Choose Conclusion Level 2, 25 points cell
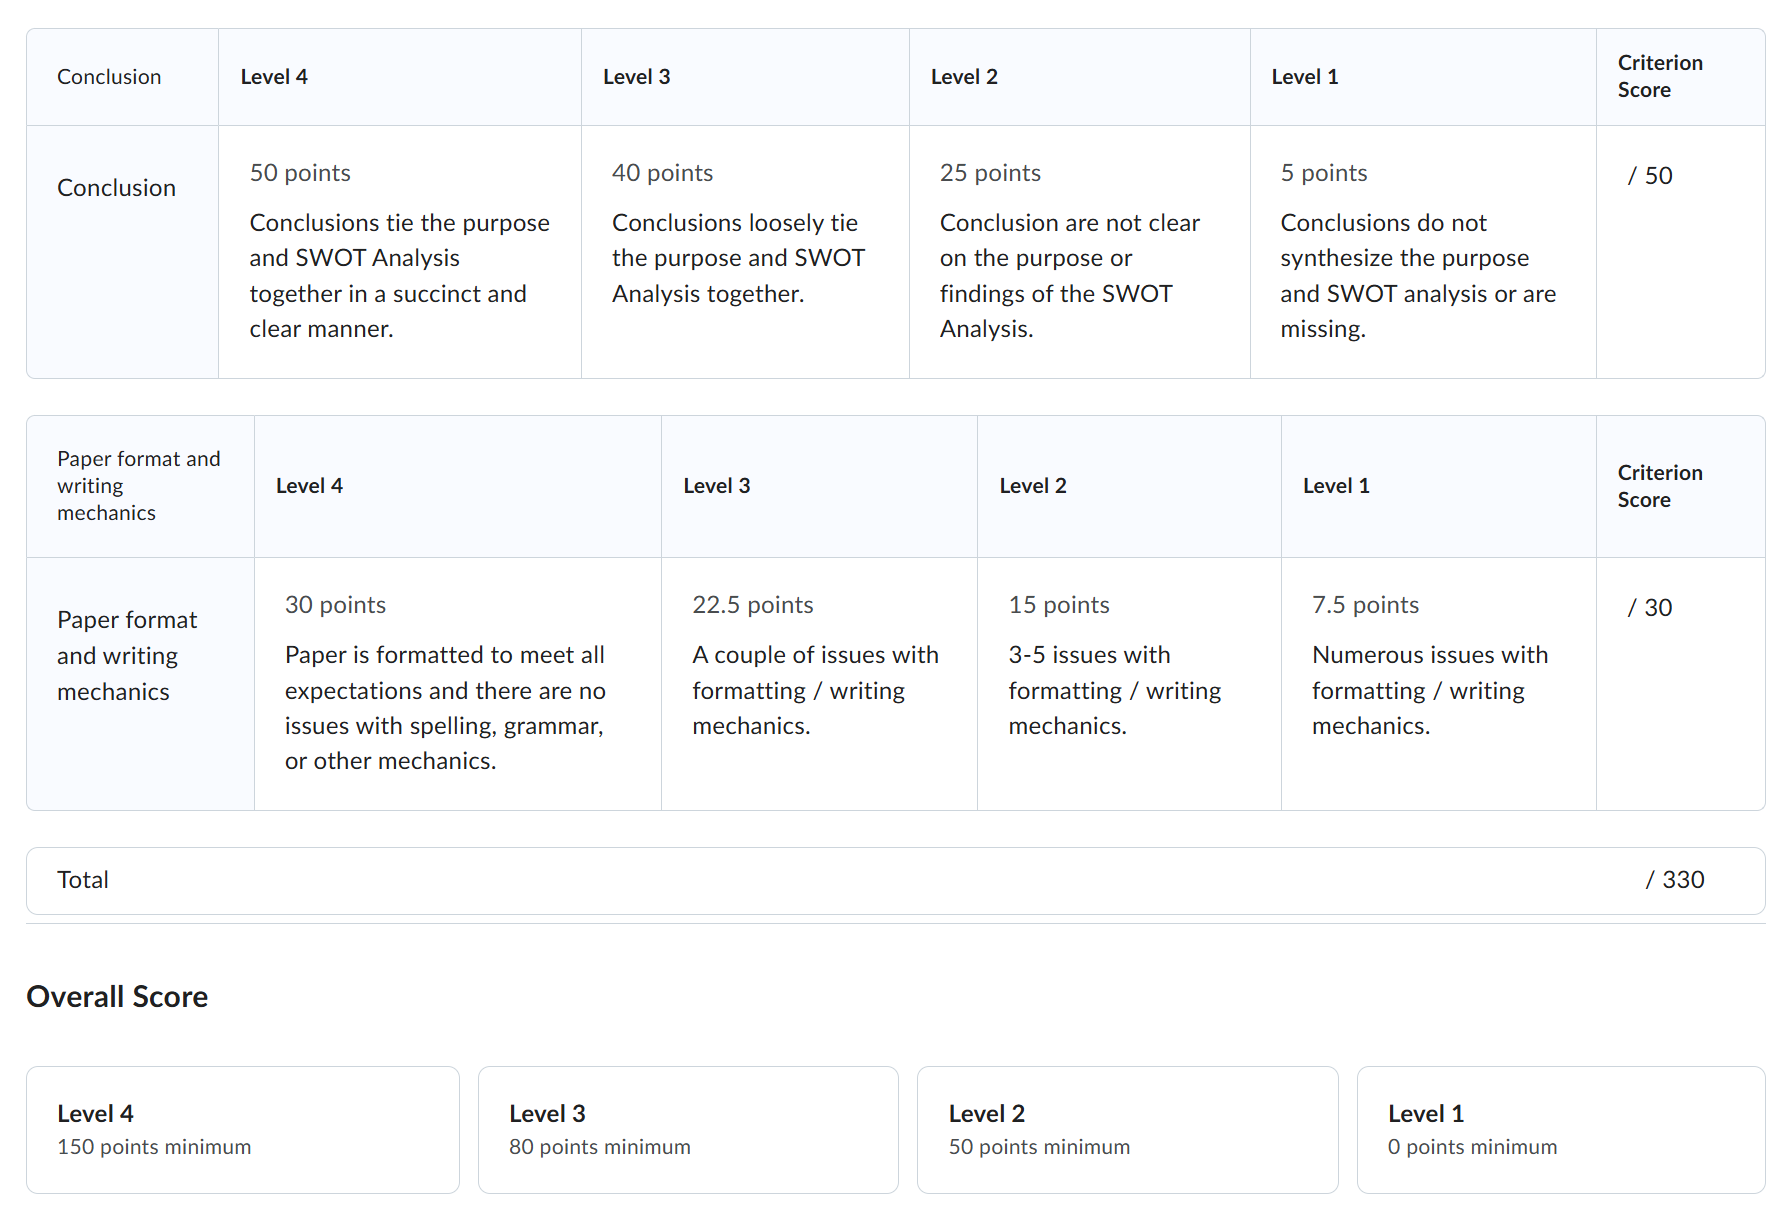 click(1079, 251)
